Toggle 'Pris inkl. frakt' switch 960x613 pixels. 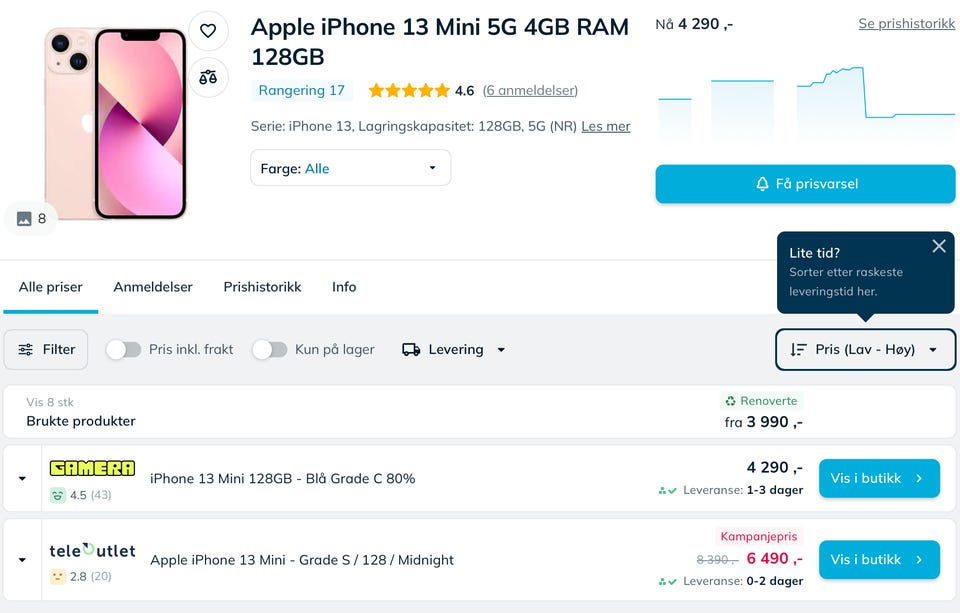point(123,350)
